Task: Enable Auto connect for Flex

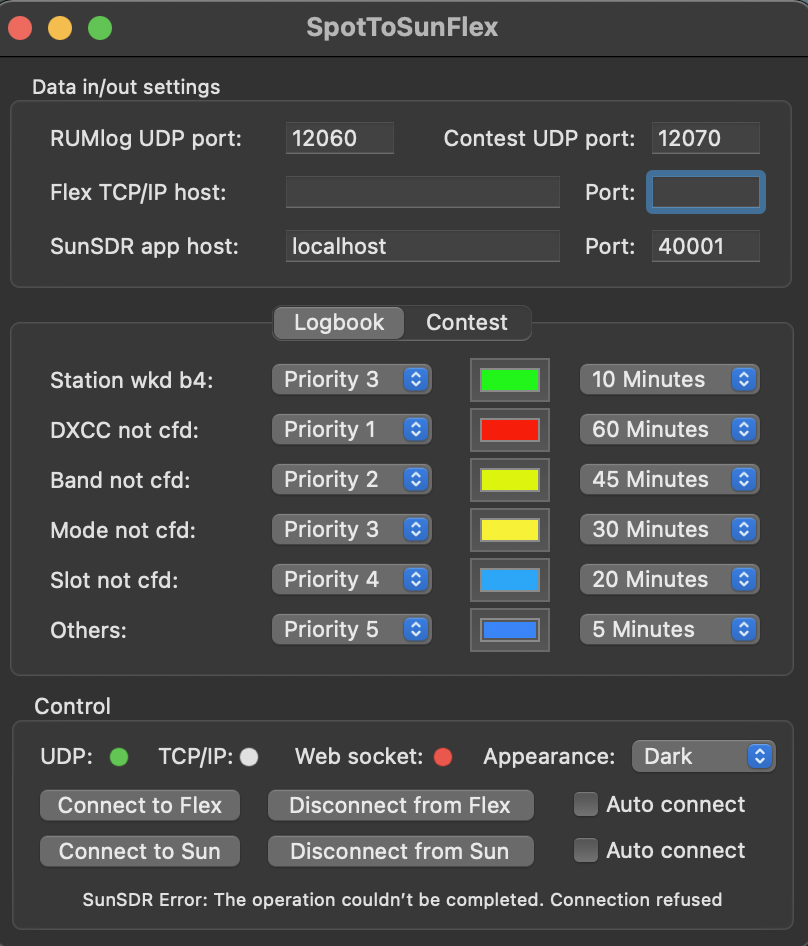Action: (x=585, y=804)
